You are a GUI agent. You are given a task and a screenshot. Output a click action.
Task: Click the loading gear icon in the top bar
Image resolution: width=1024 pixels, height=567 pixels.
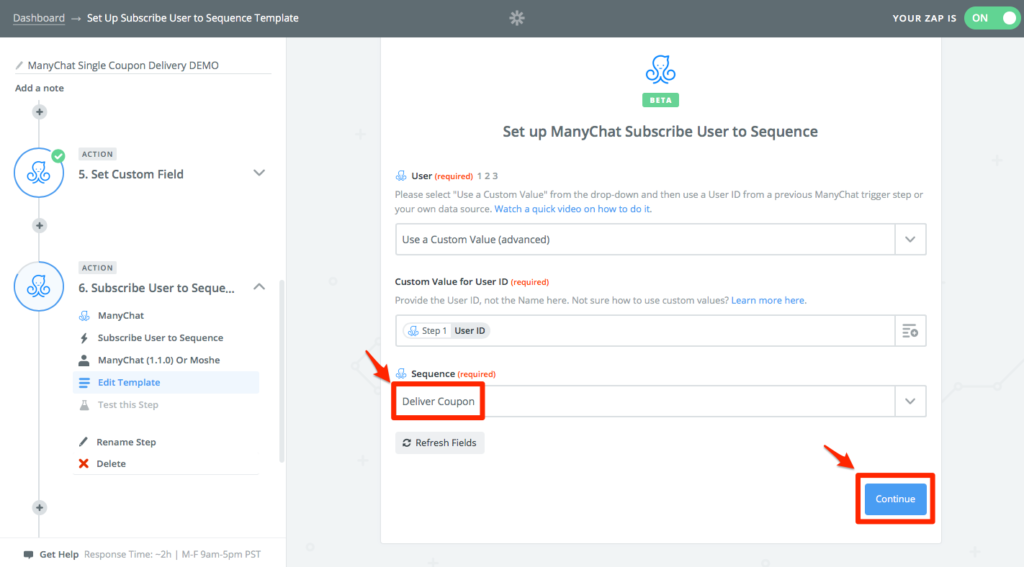(517, 18)
